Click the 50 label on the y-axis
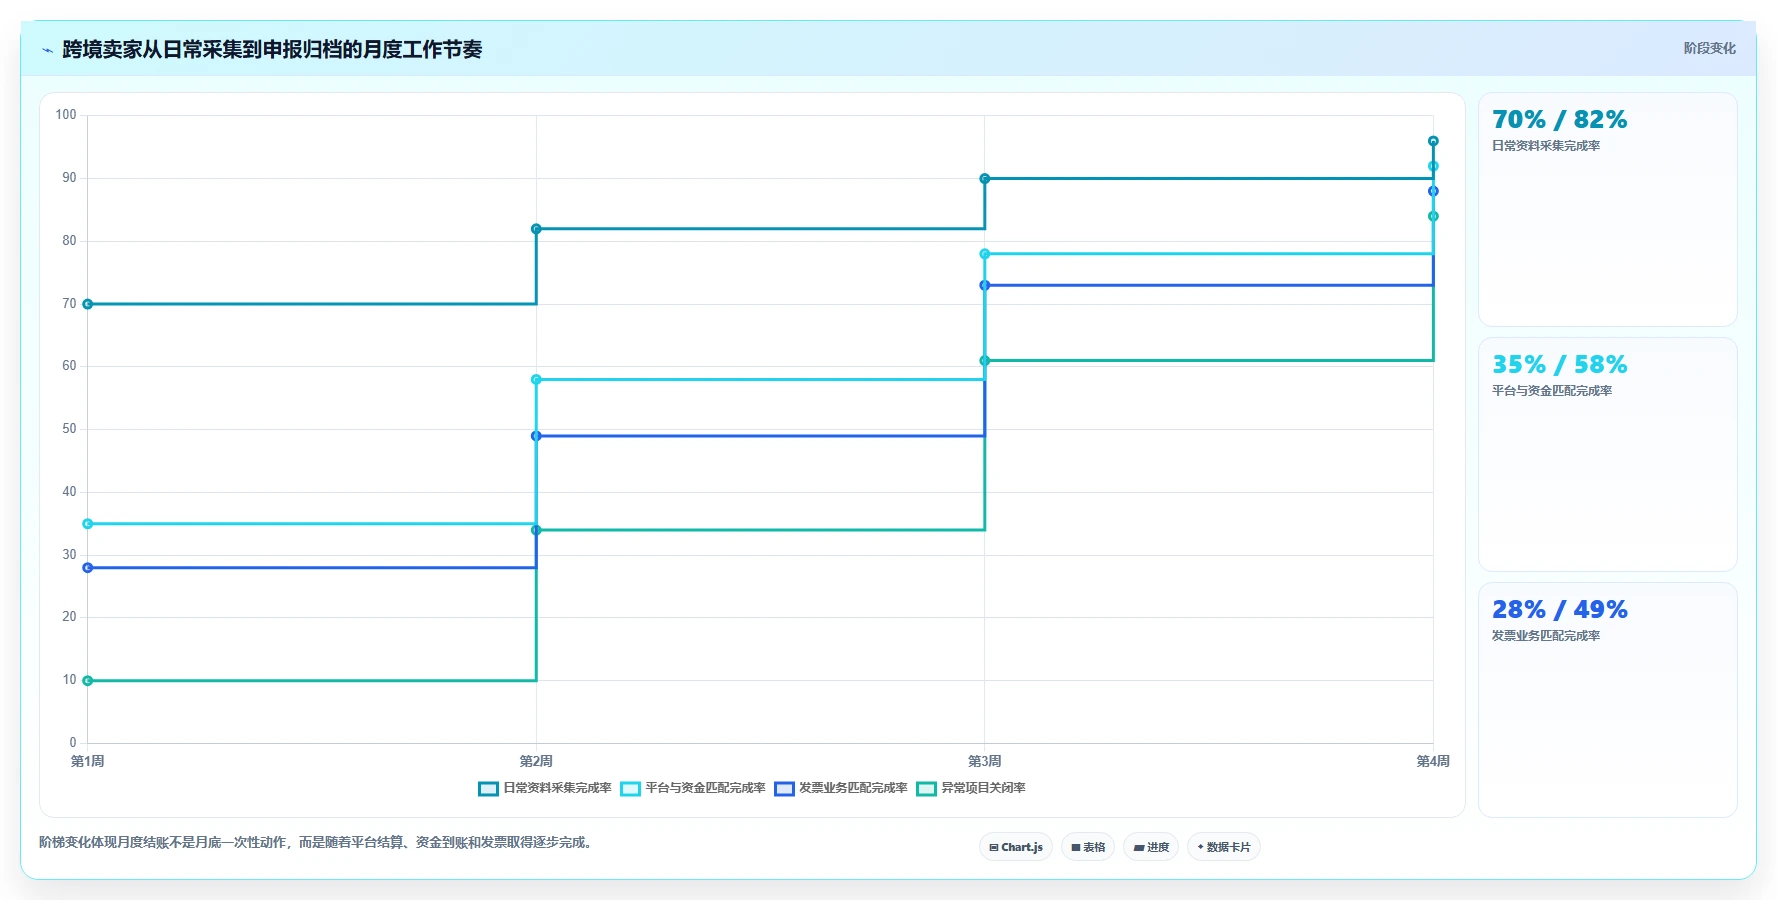Viewport: 1777px width, 900px height. [x=69, y=429]
